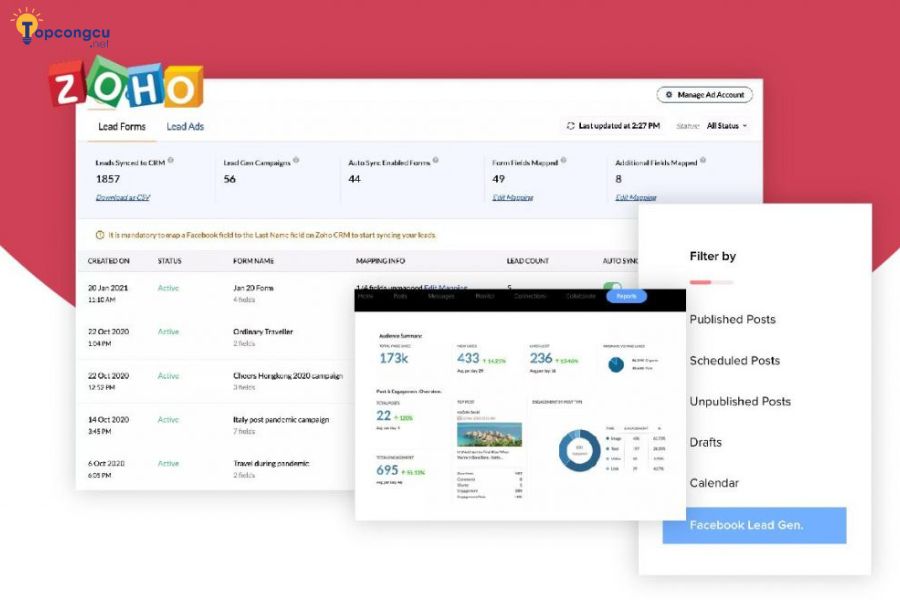Select Unpublished Posts filter option
This screenshot has height=600, width=900.
(x=740, y=401)
